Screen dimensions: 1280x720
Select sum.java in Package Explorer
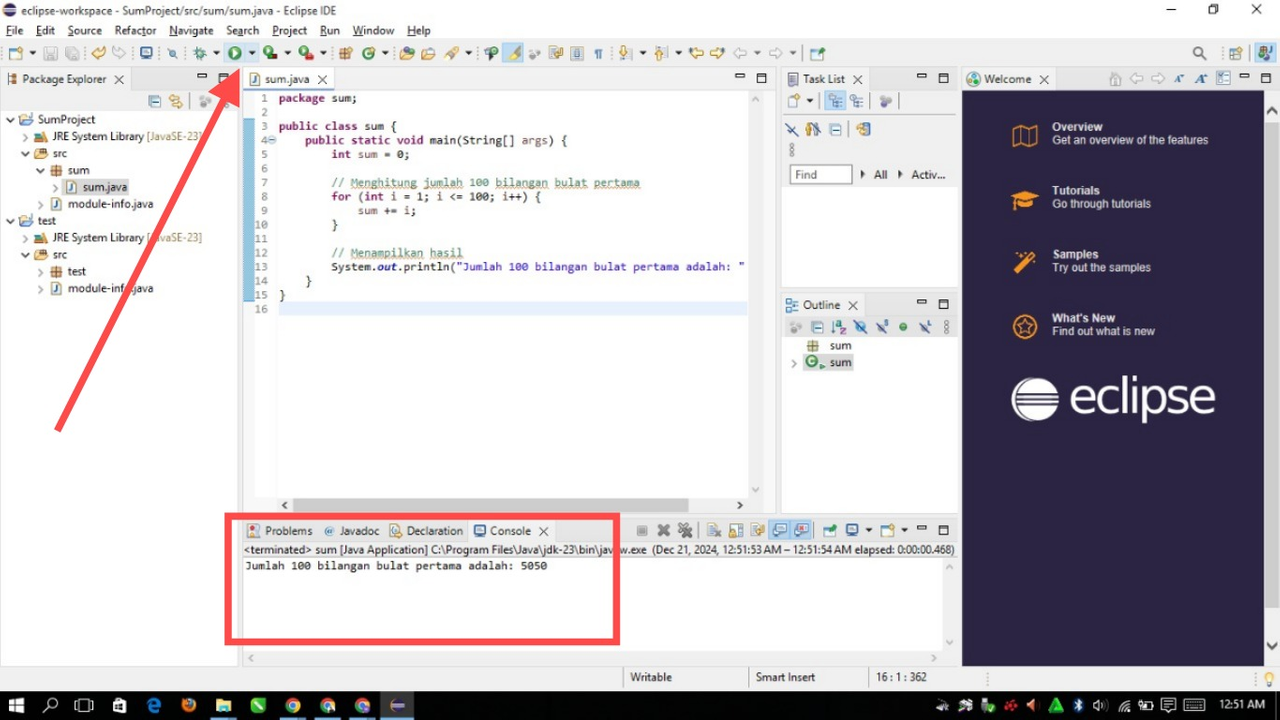coord(104,187)
